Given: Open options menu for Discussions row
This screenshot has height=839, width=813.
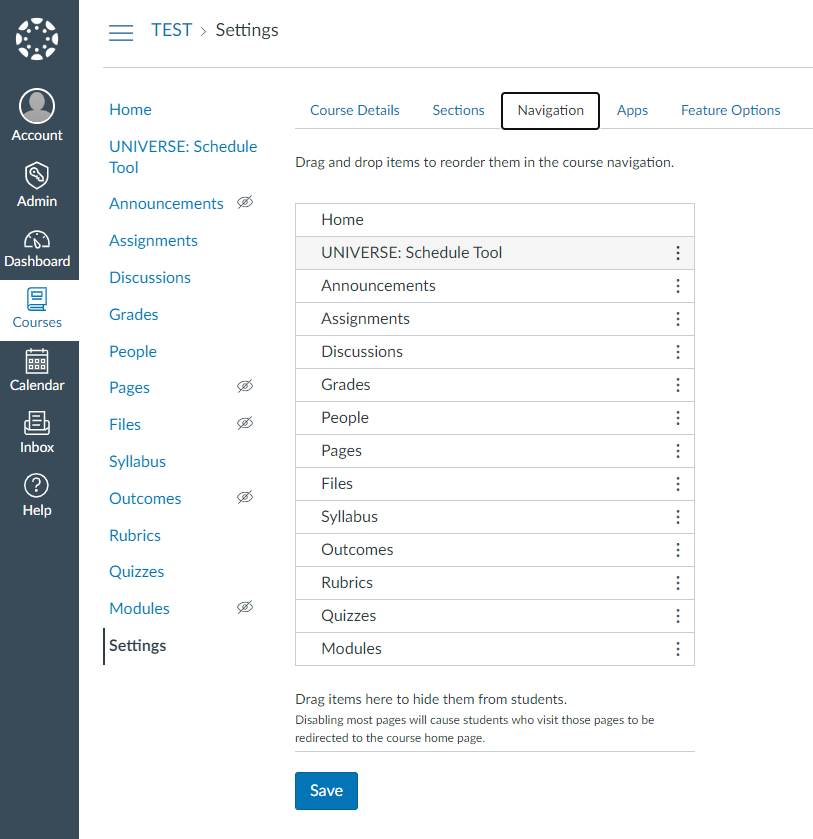Looking at the screenshot, I should (678, 352).
